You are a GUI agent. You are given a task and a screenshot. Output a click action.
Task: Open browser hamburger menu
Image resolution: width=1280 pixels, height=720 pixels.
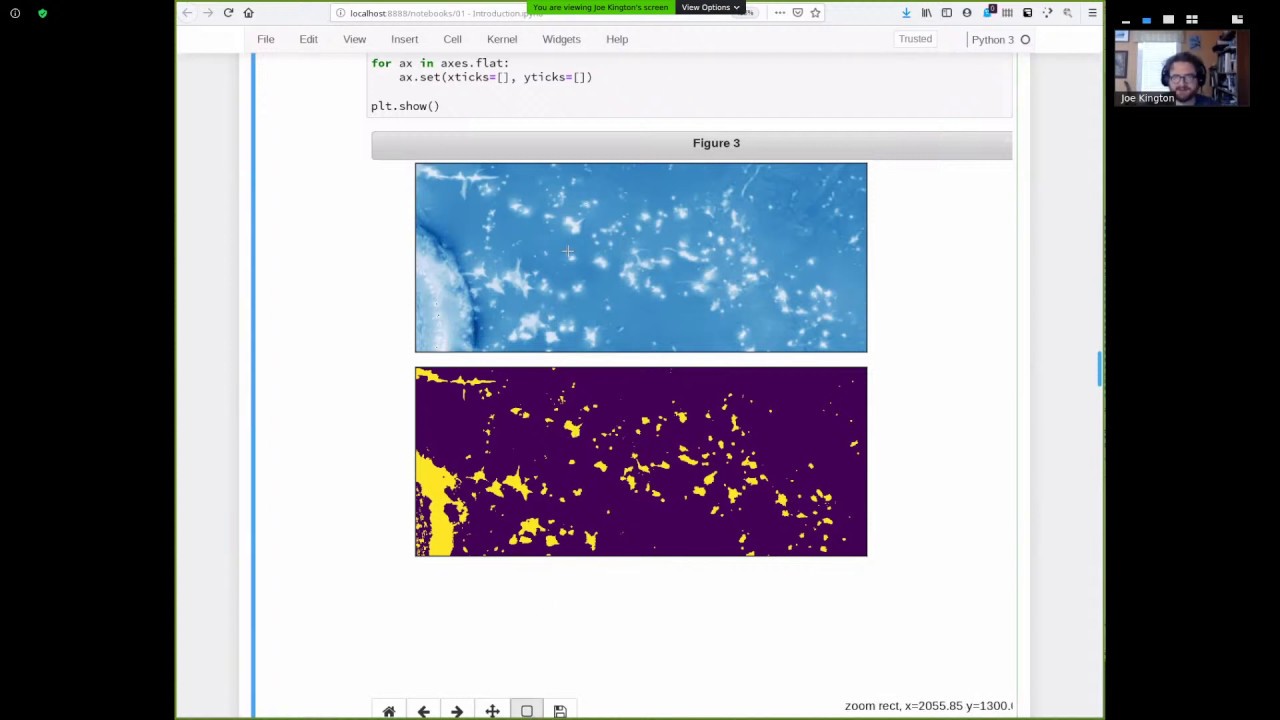1092,13
